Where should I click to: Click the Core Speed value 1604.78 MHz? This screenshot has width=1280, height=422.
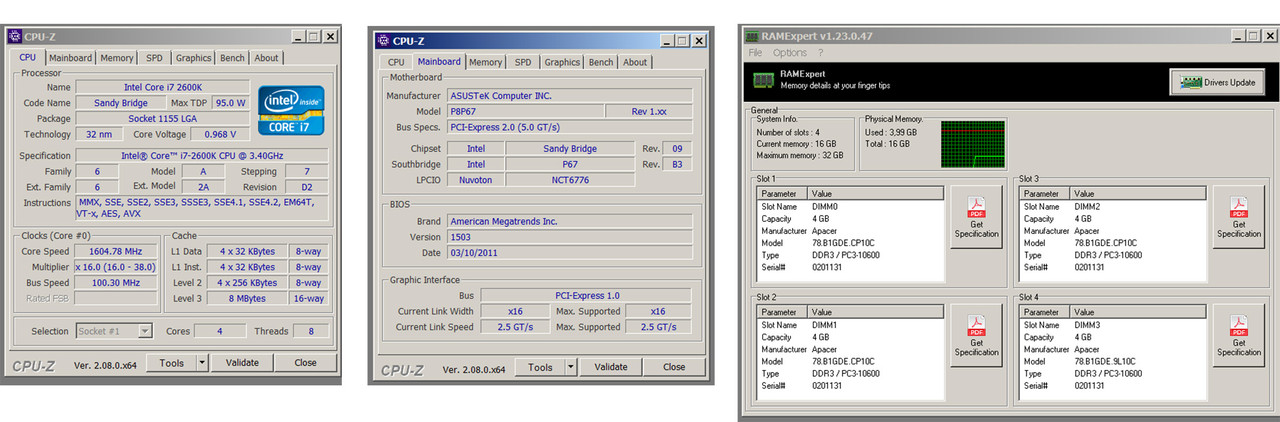coord(117,251)
